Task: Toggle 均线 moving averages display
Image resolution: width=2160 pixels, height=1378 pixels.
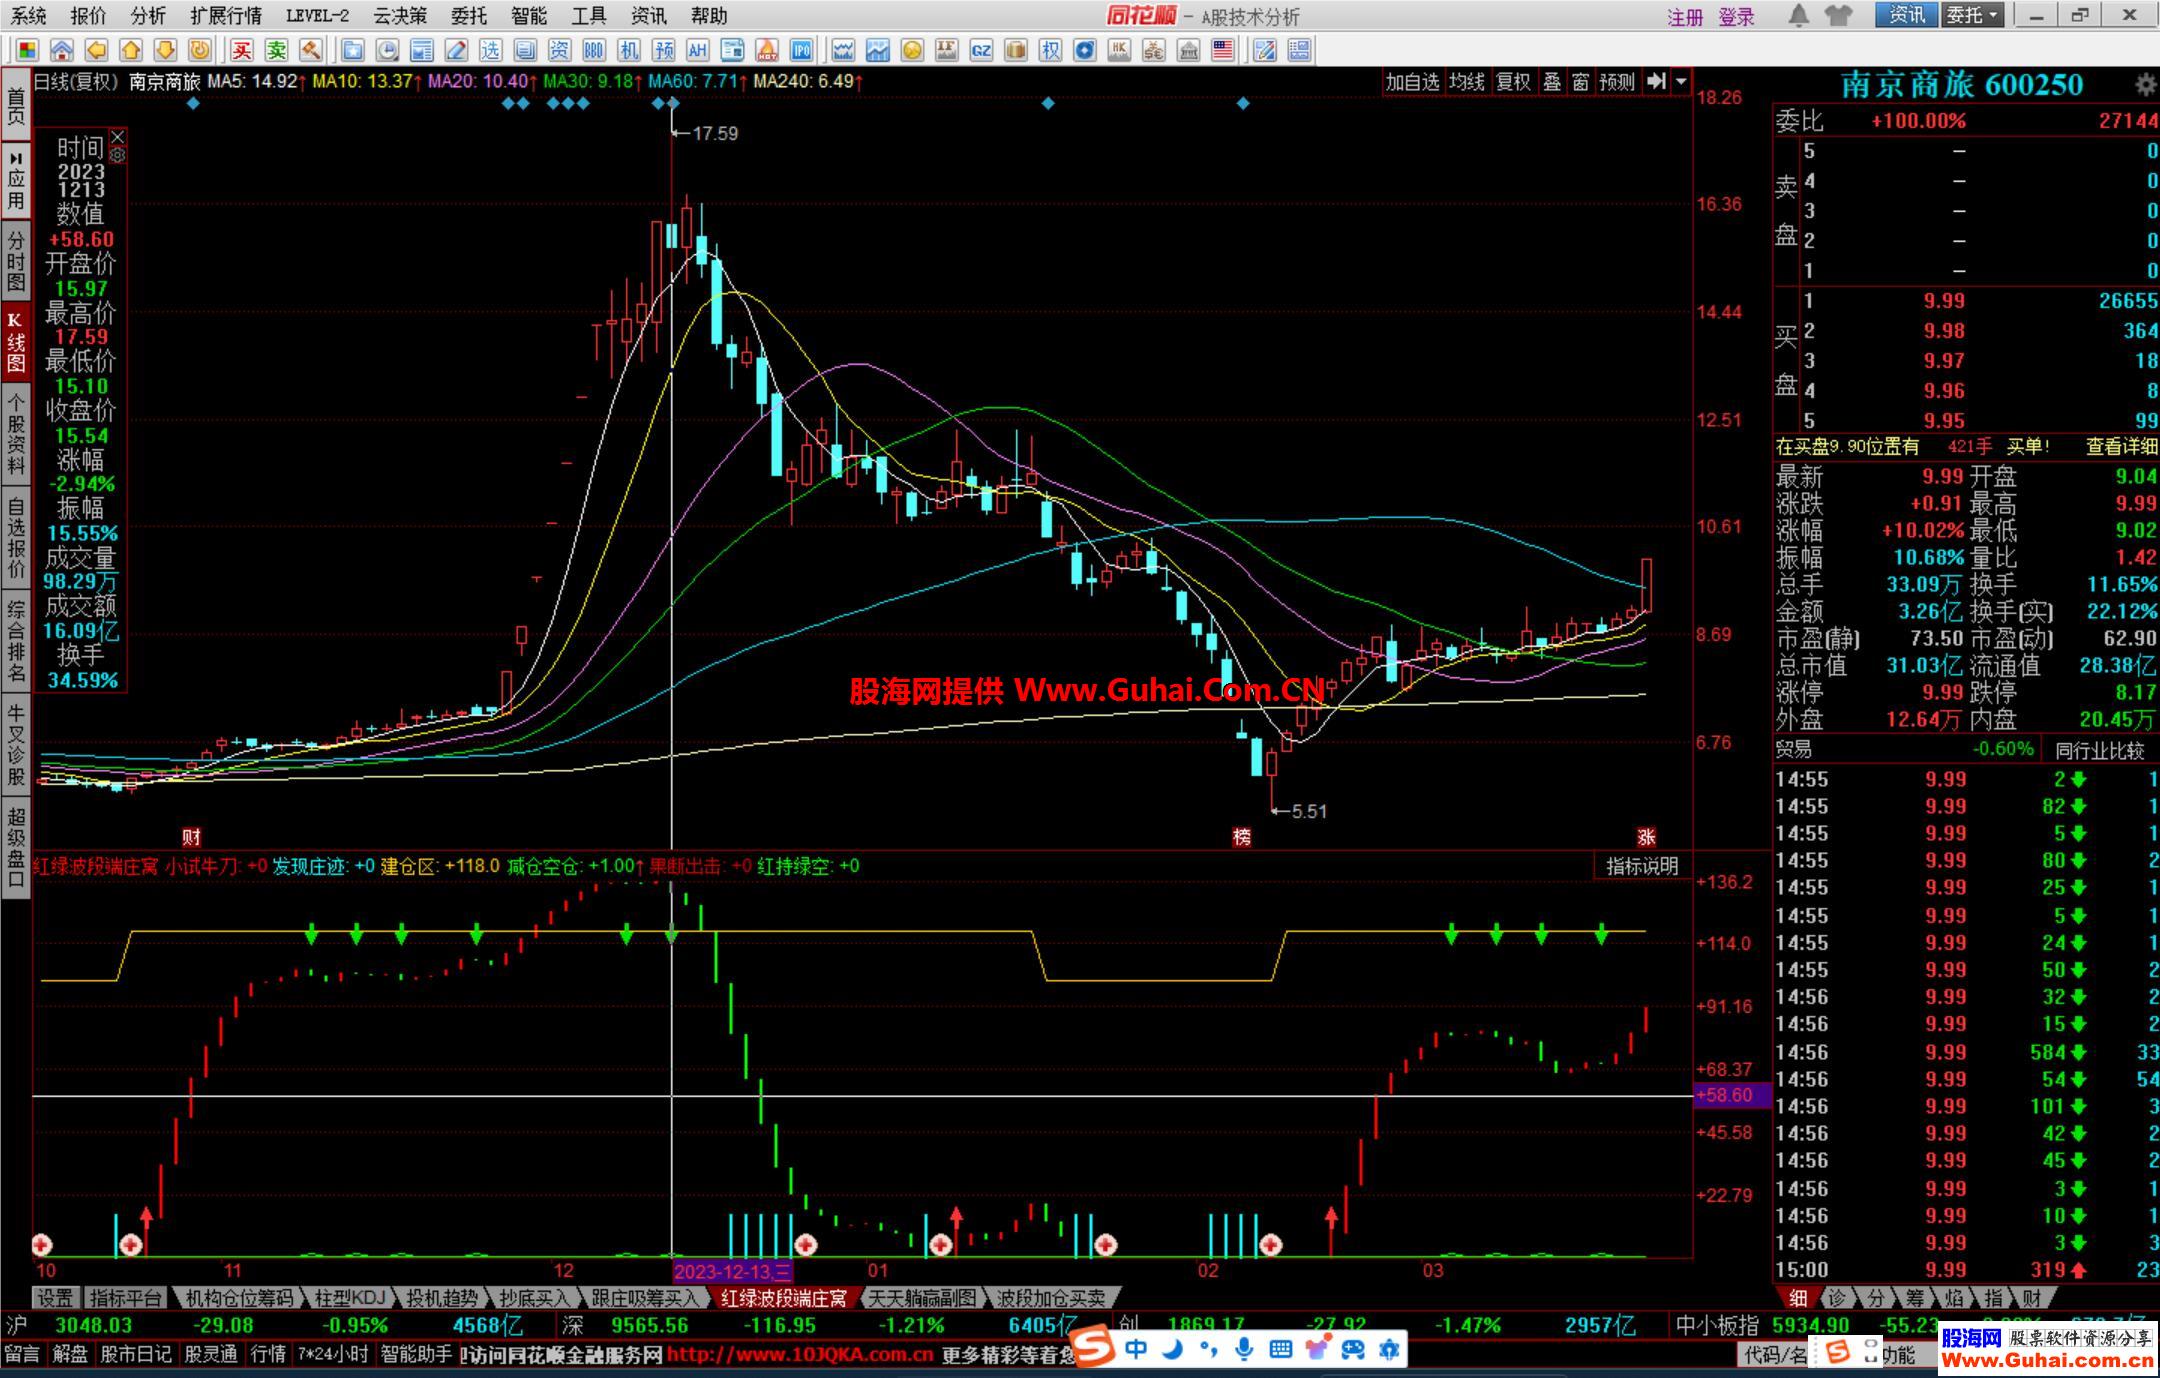Action: pyautogui.click(x=1467, y=82)
